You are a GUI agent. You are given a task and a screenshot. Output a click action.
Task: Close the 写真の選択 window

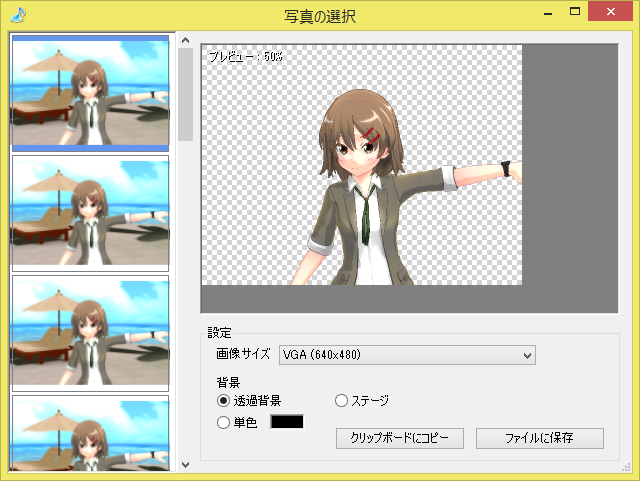(611, 11)
